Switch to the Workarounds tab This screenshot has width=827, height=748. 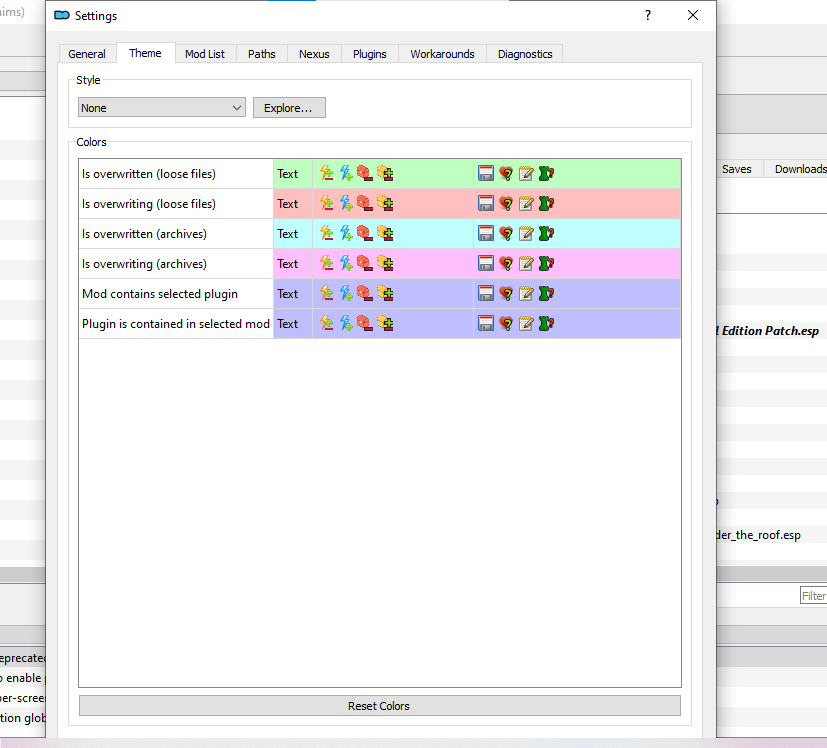coord(441,53)
